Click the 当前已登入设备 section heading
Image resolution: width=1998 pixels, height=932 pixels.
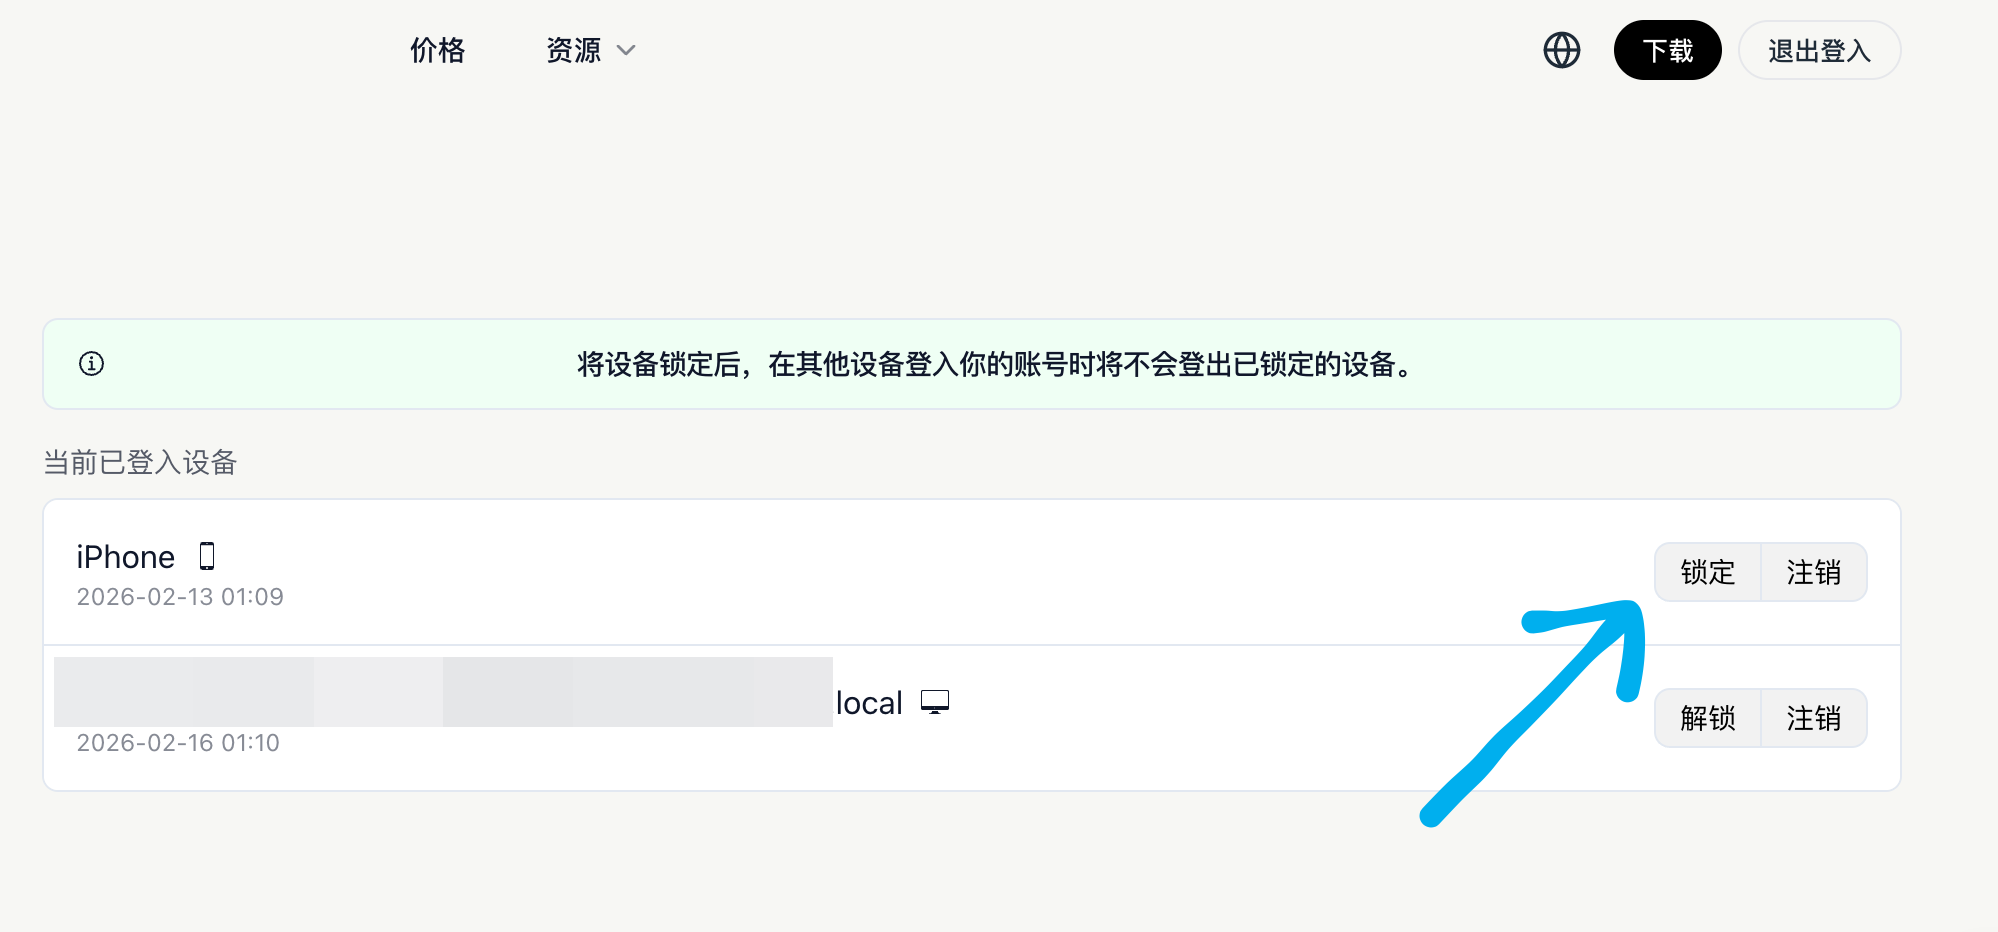pos(140,462)
